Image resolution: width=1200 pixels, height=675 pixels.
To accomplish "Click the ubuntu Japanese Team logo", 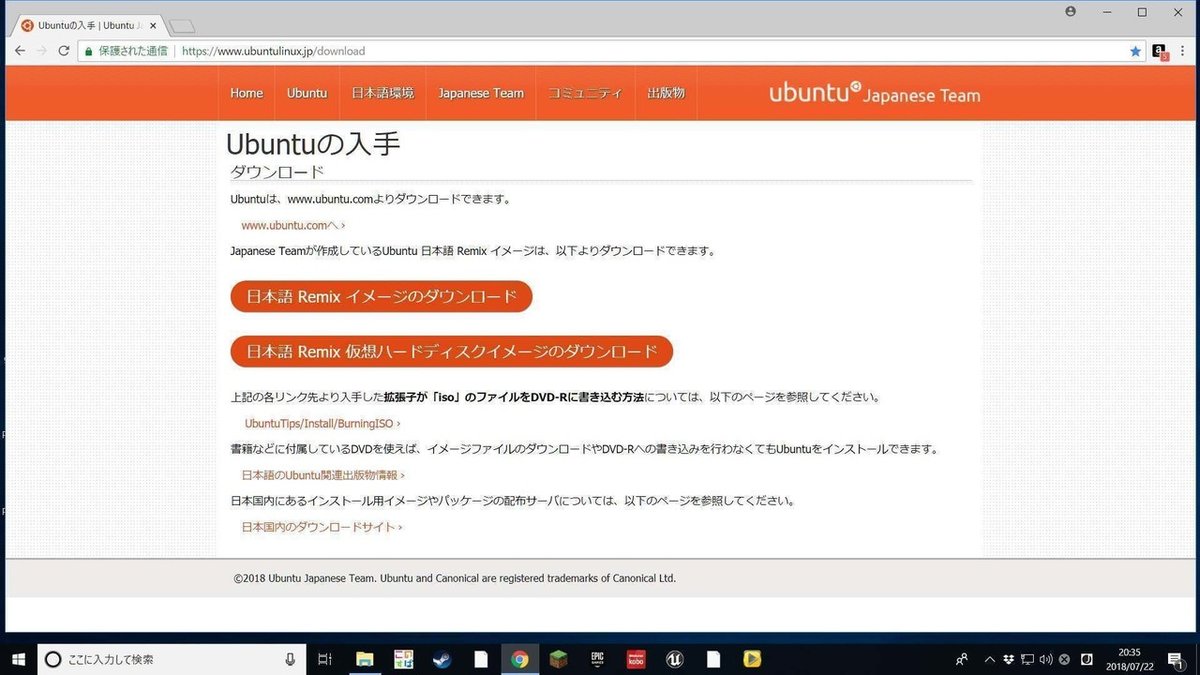I will pyautogui.click(x=874, y=93).
